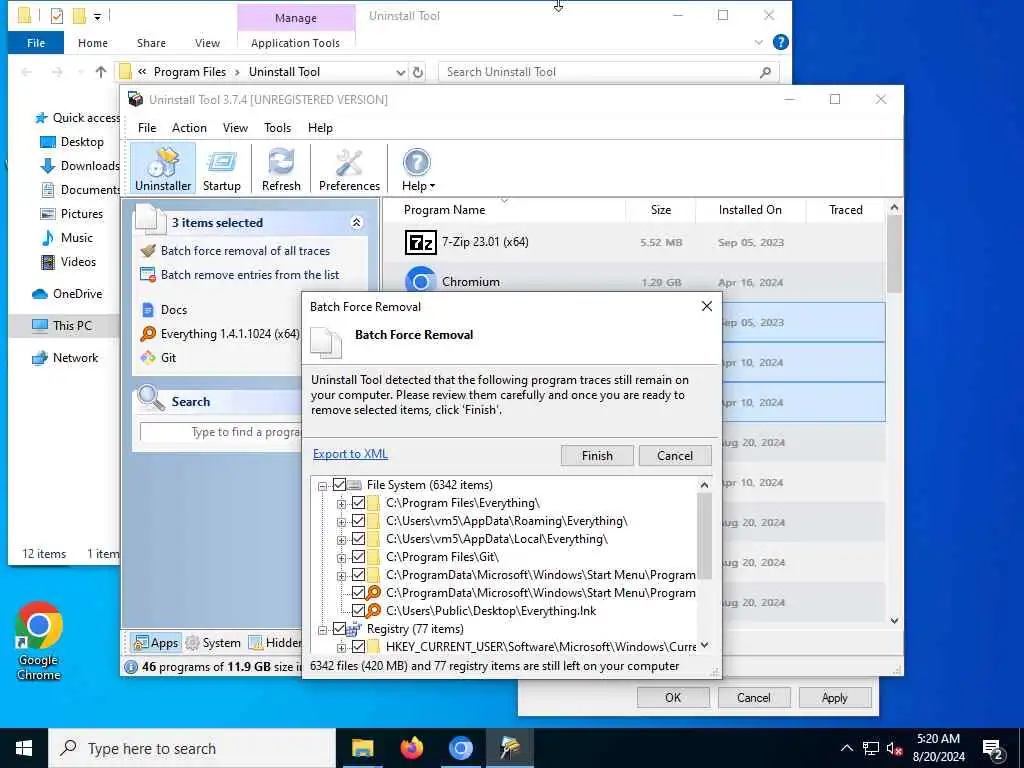The width and height of the screenshot is (1024, 768).
Task: Collapse the Registry tree node
Action: point(322,630)
